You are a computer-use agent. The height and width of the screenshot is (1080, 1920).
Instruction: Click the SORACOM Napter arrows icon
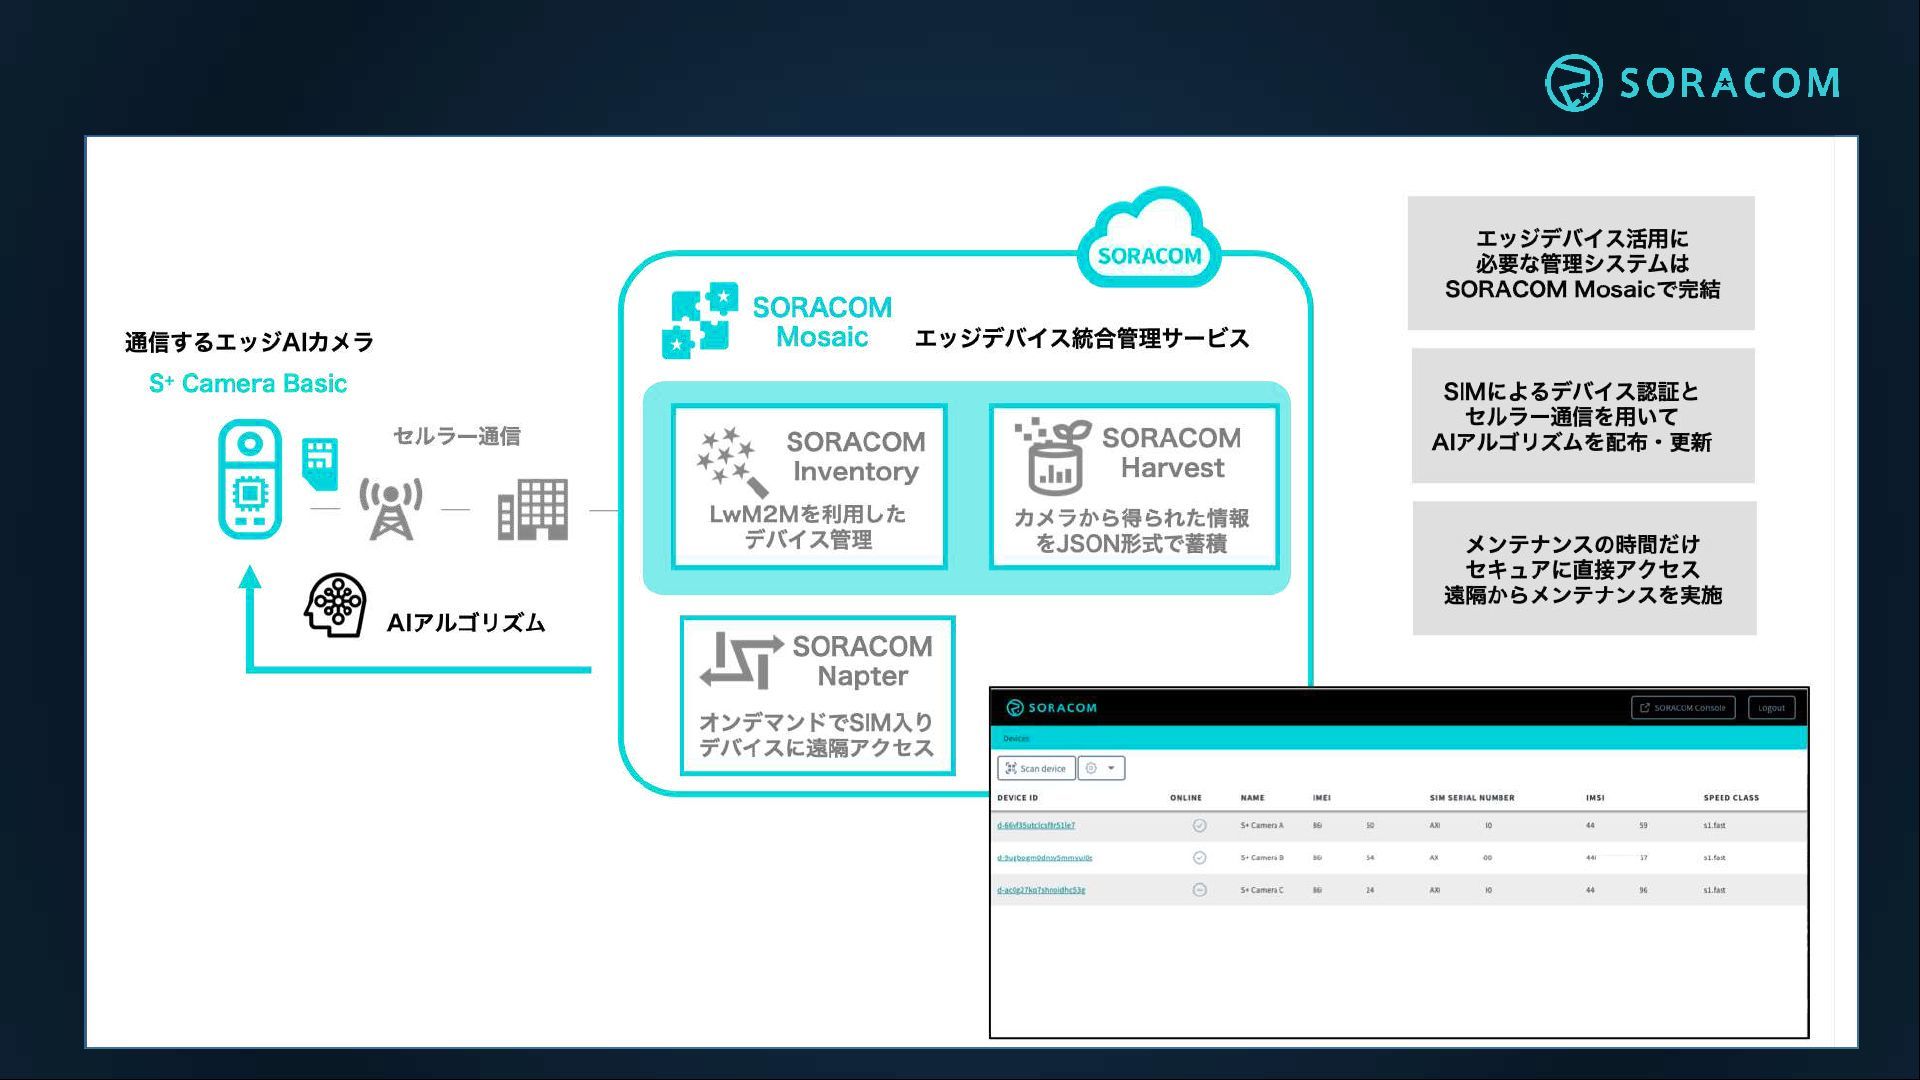741,661
